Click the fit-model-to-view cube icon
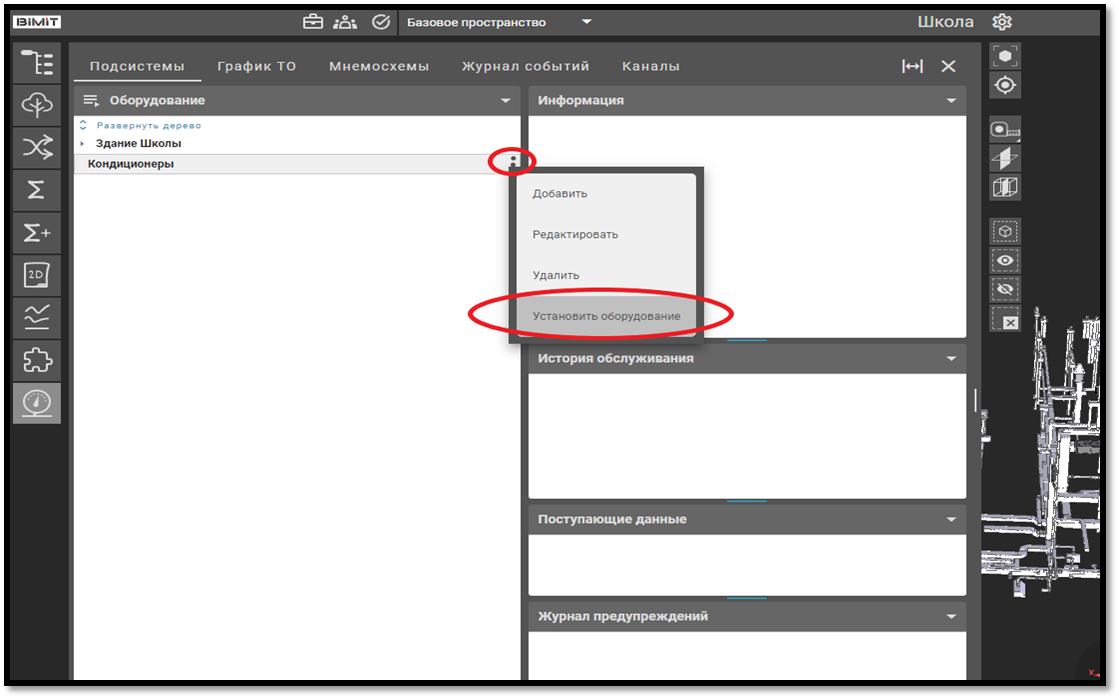This screenshot has width=1119, height=699. pos(1004,57)
